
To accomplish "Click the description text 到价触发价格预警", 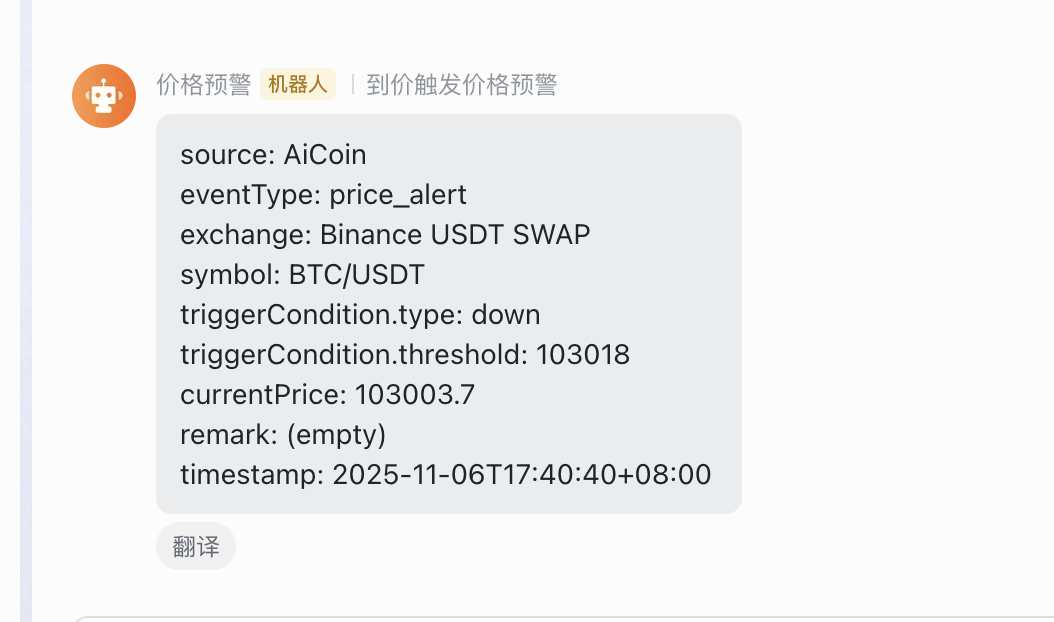I will coord(459,85).
